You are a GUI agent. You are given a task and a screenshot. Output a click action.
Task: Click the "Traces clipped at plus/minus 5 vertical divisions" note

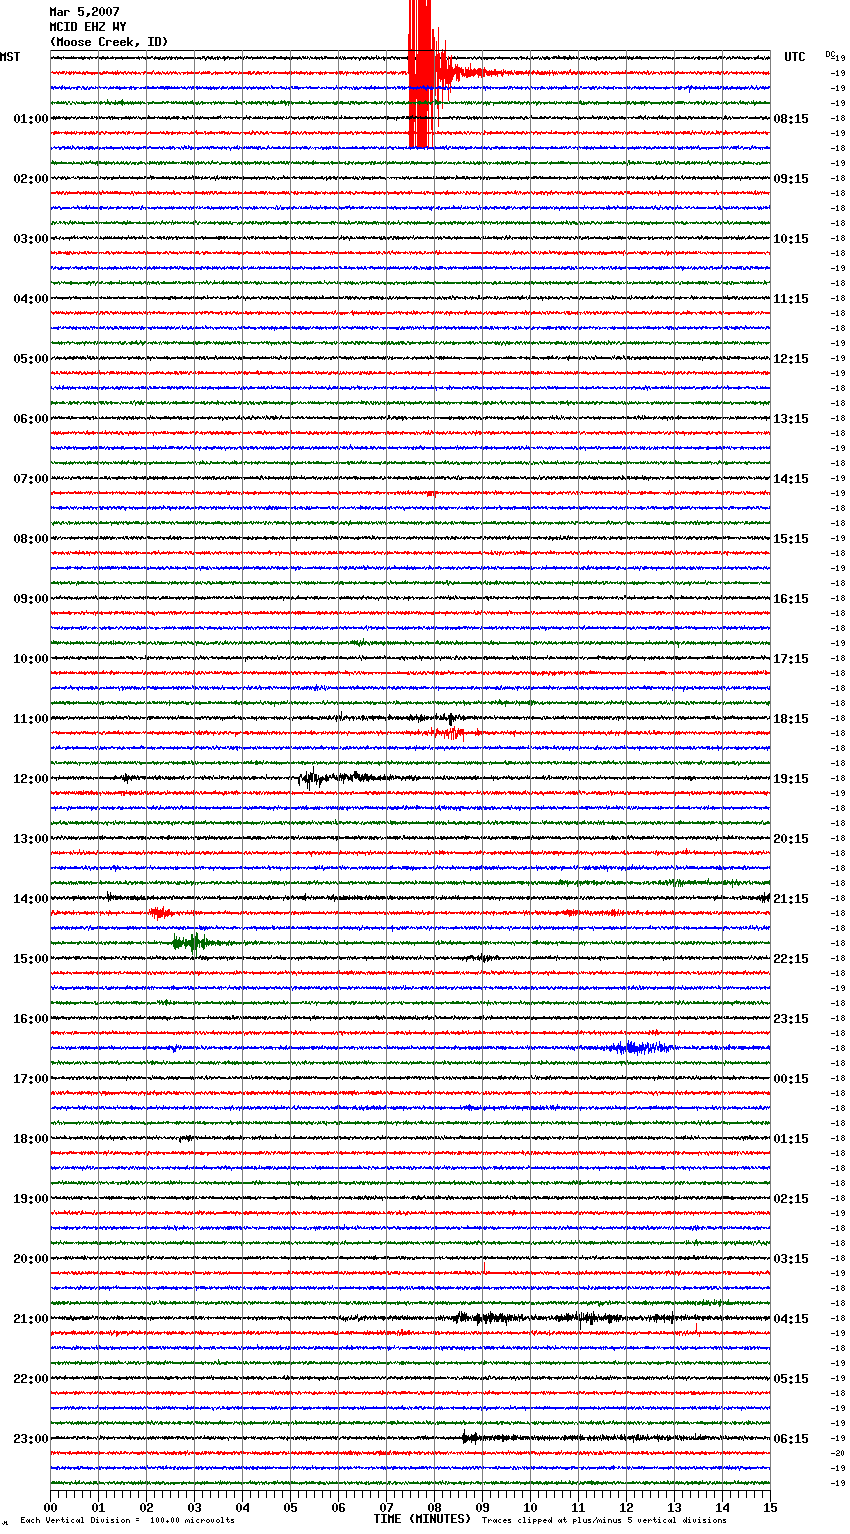pyautogui.click(x=604, y=1521)
